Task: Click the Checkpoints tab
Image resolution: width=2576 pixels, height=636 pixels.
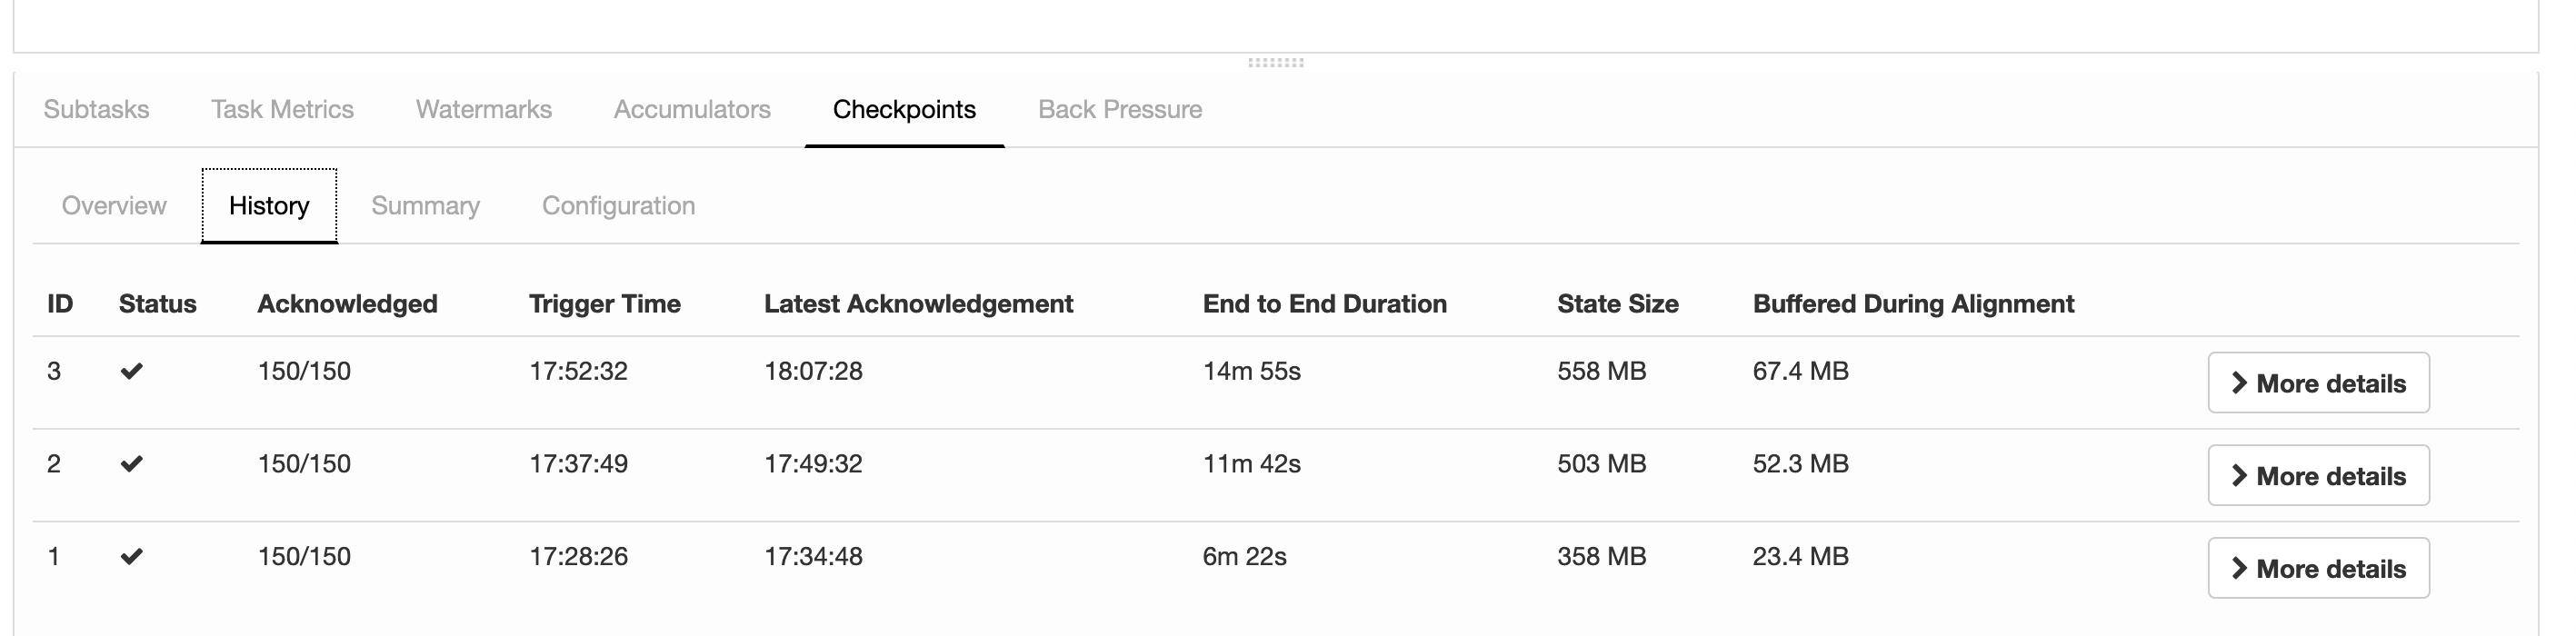Action: (x=904, y=109)
